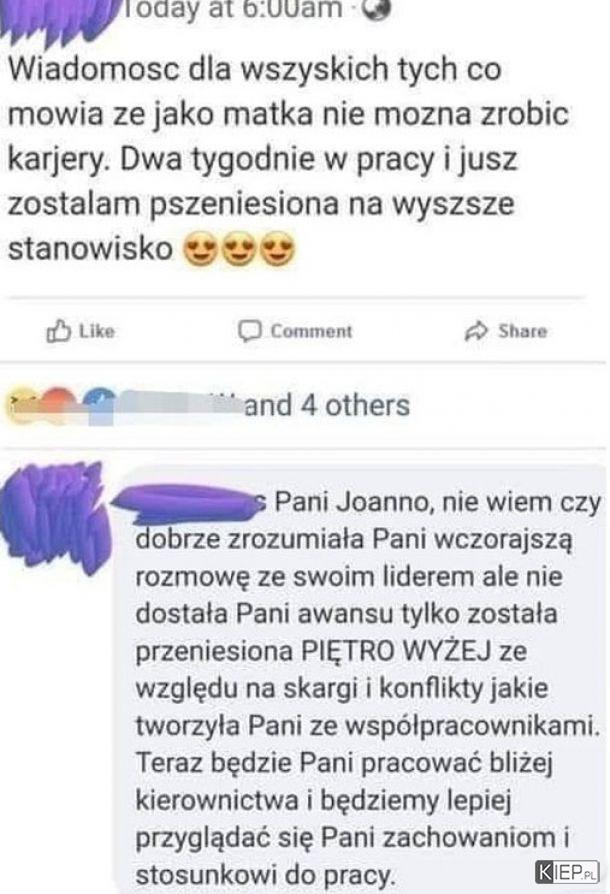Click the post text starting with 'Wiadomosc dla wszyskich'
The height and width of the screenshot is (894, 610).
point(288,159)
